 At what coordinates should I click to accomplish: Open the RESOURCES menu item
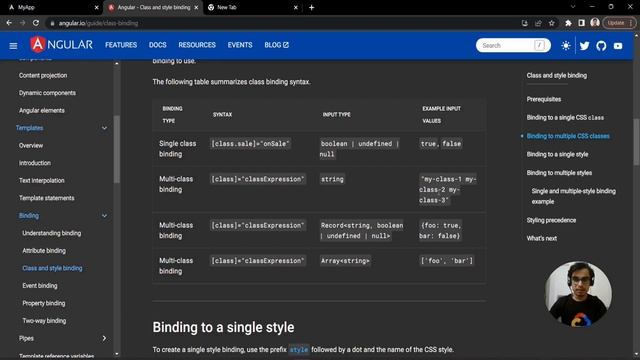[197, 45]
